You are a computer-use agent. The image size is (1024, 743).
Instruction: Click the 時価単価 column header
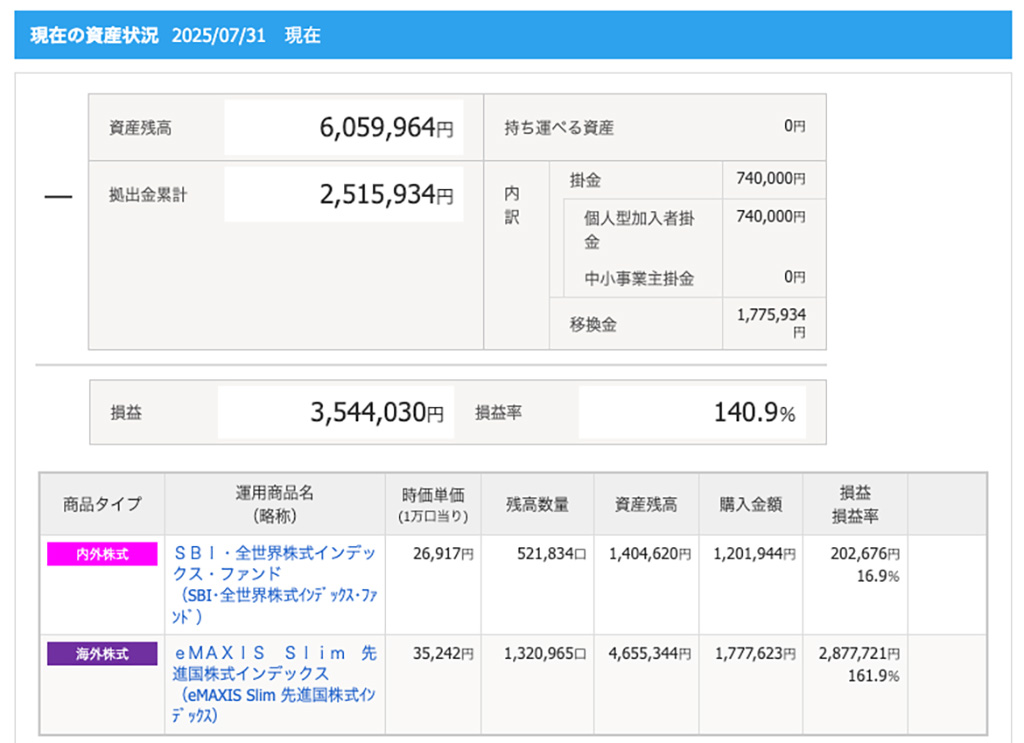pos(433,504)
